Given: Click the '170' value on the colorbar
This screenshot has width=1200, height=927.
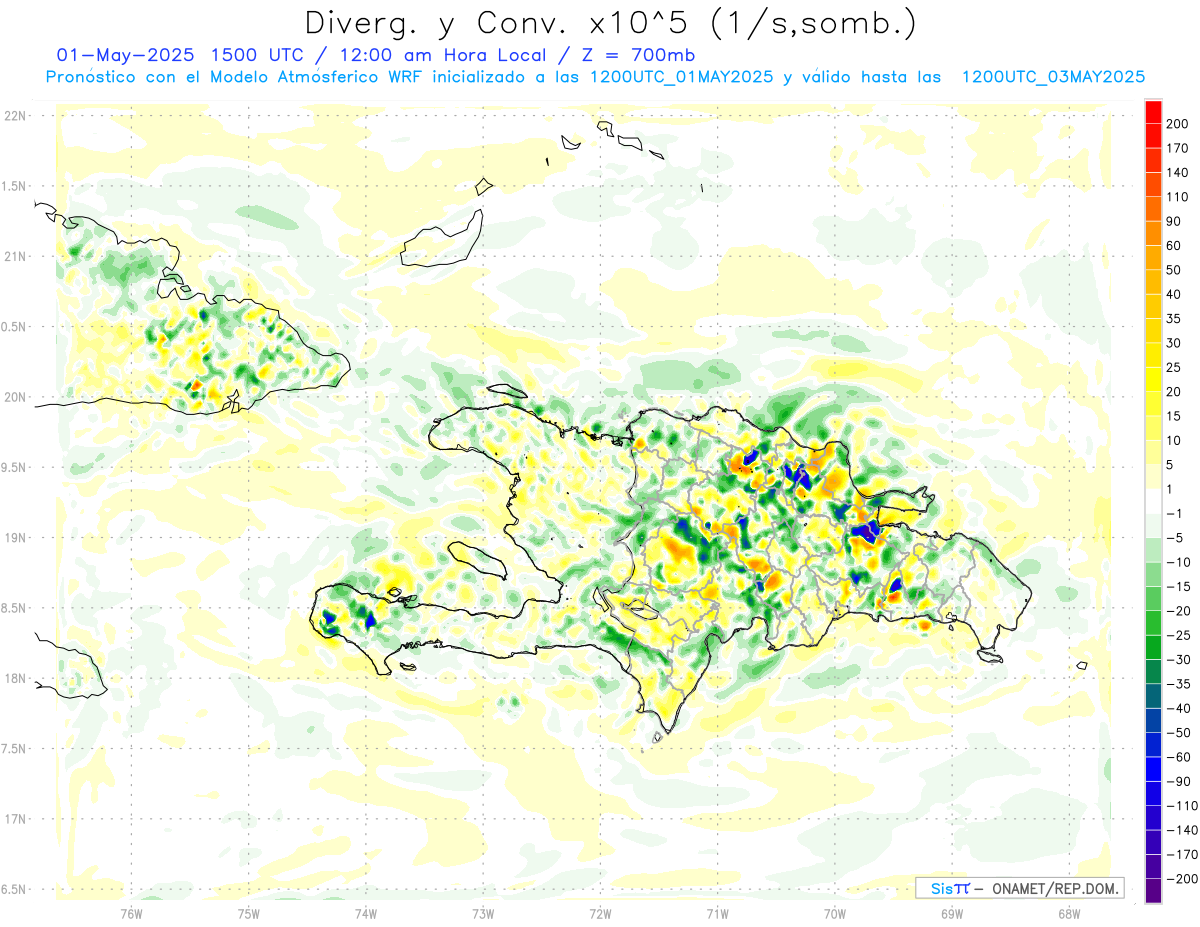Looking at the screenshot, I should tap(1177, 148).
